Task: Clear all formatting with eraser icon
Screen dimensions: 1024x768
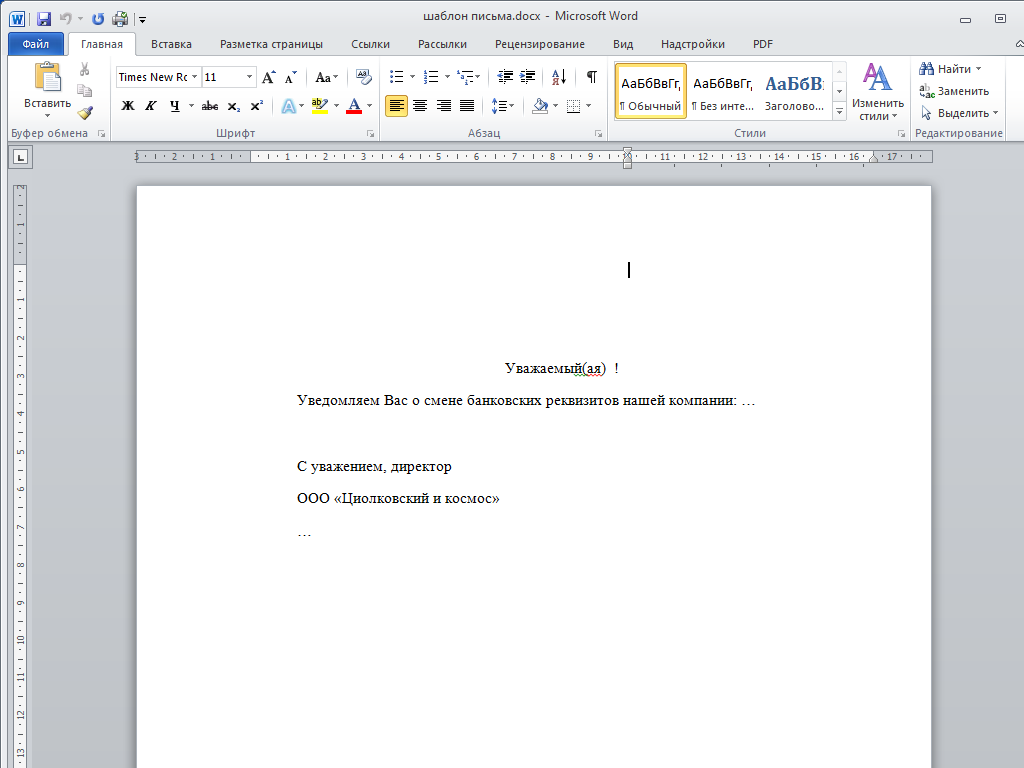Action: [x=364, y=77]
